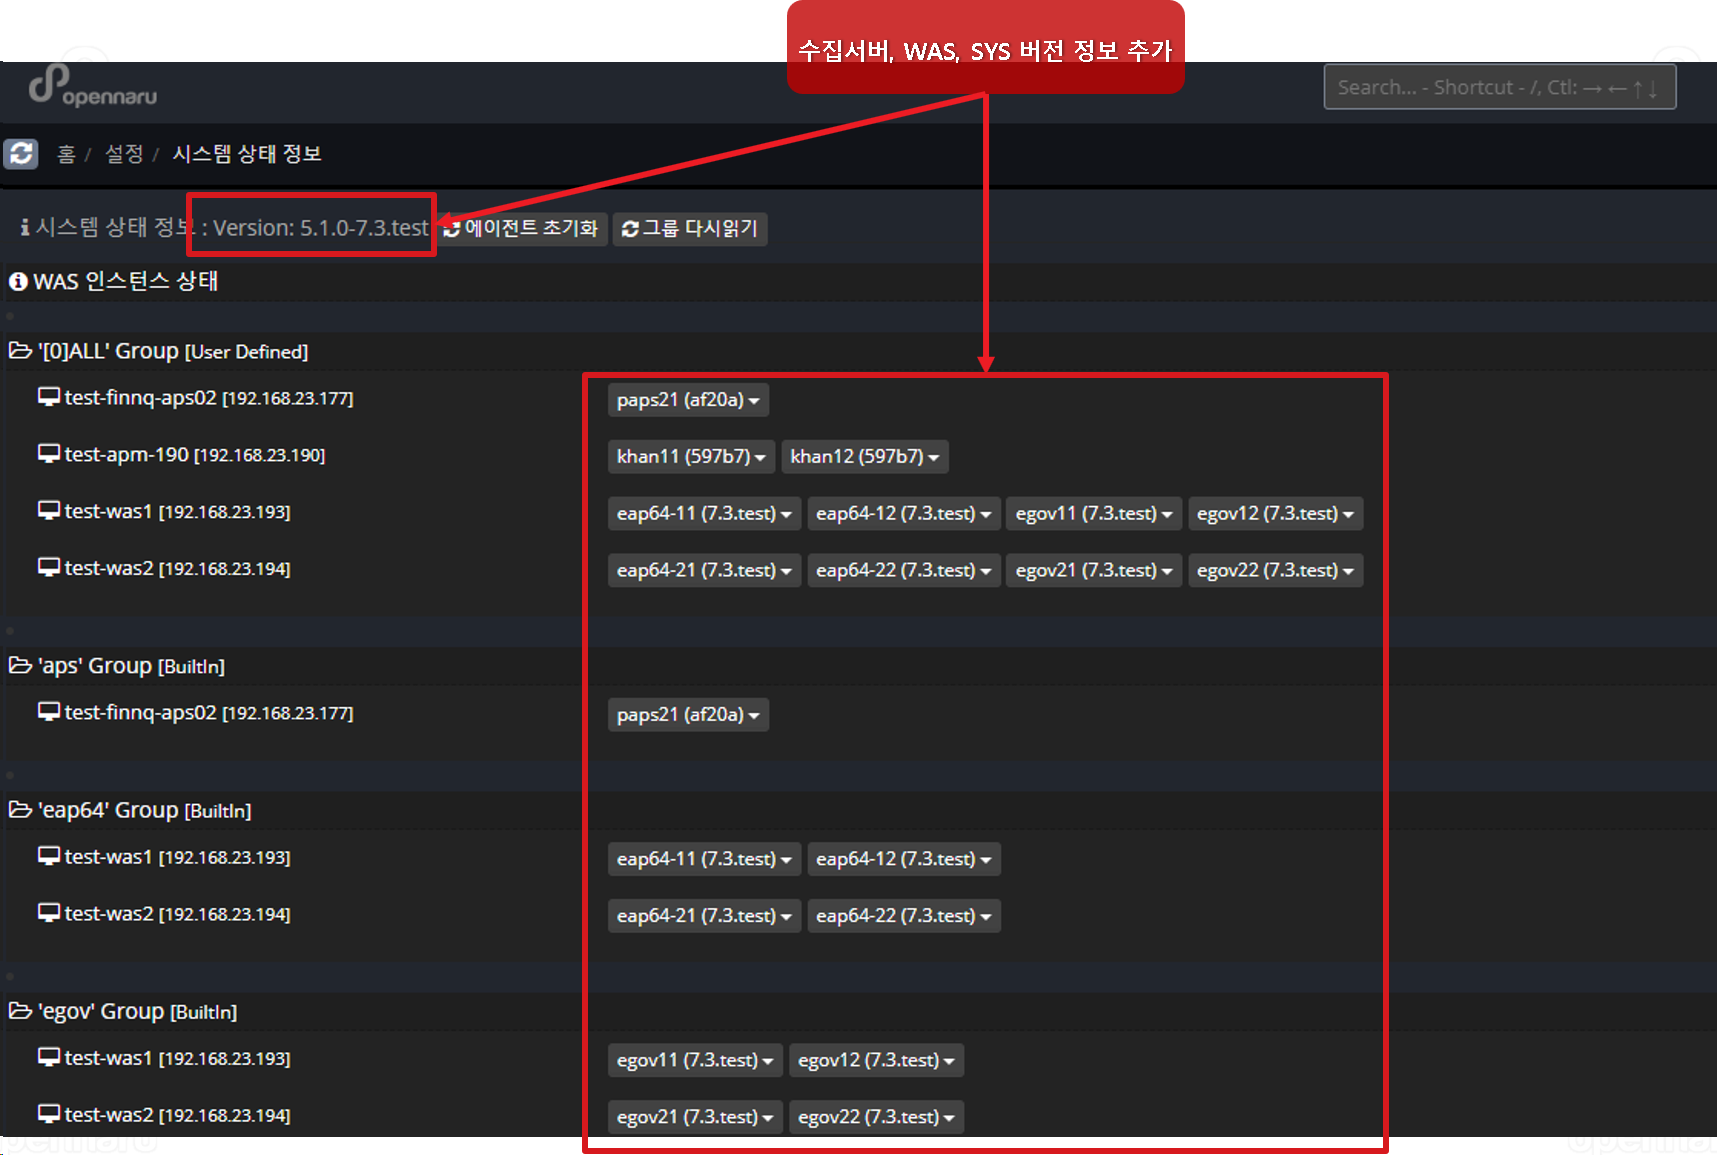Navigate to 홈 in the breadcrumb

click(x=66, y=154)
